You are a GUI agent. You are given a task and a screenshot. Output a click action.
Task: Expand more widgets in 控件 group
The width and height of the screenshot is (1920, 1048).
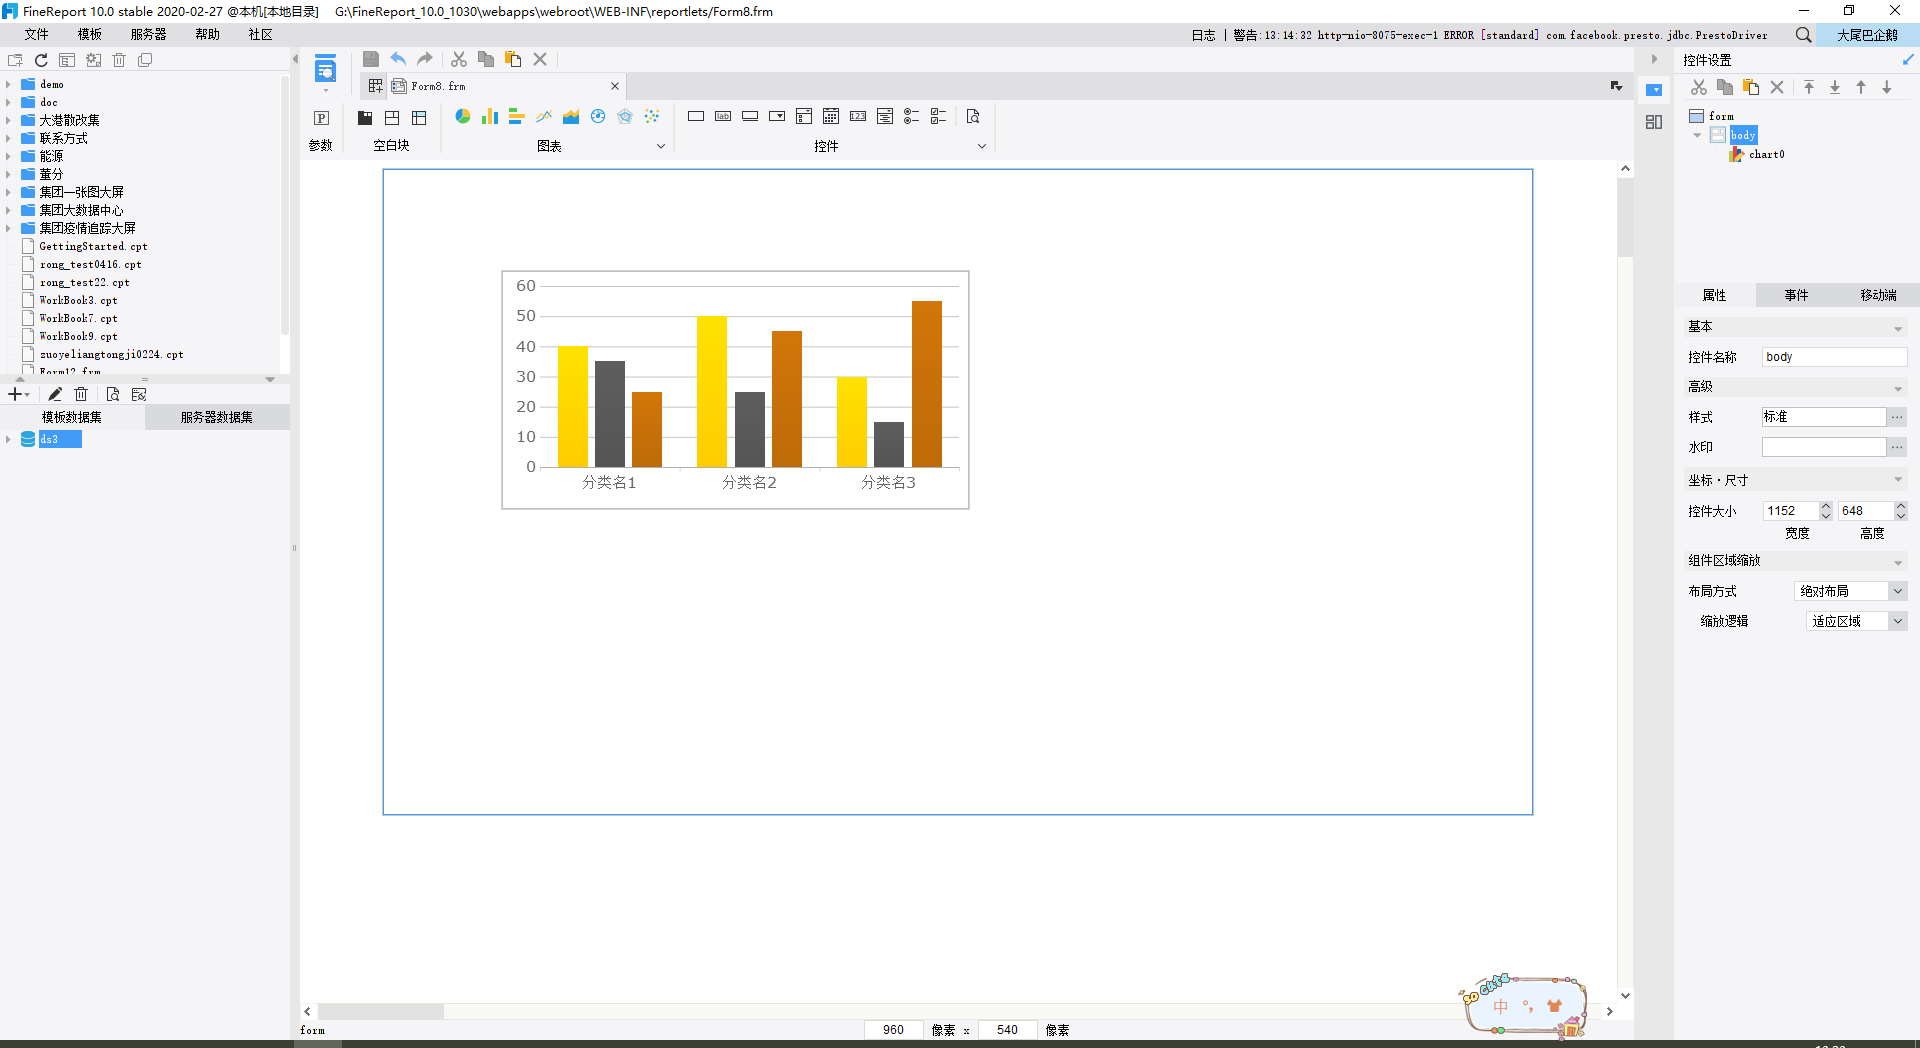[x=982, y=146]
